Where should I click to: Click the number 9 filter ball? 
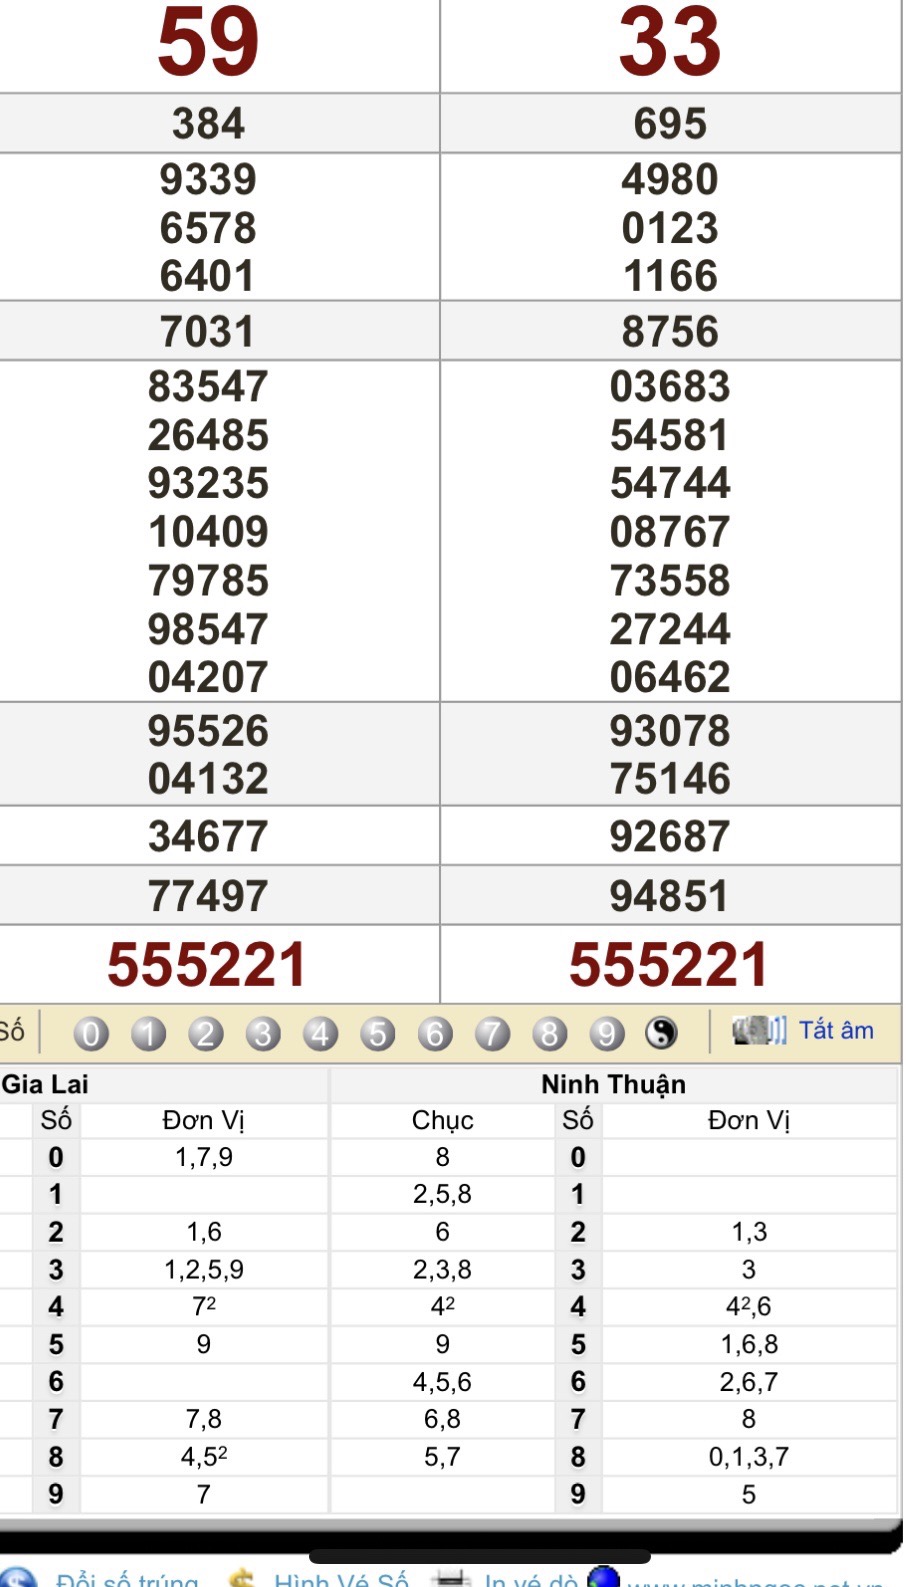[606, 1033]
